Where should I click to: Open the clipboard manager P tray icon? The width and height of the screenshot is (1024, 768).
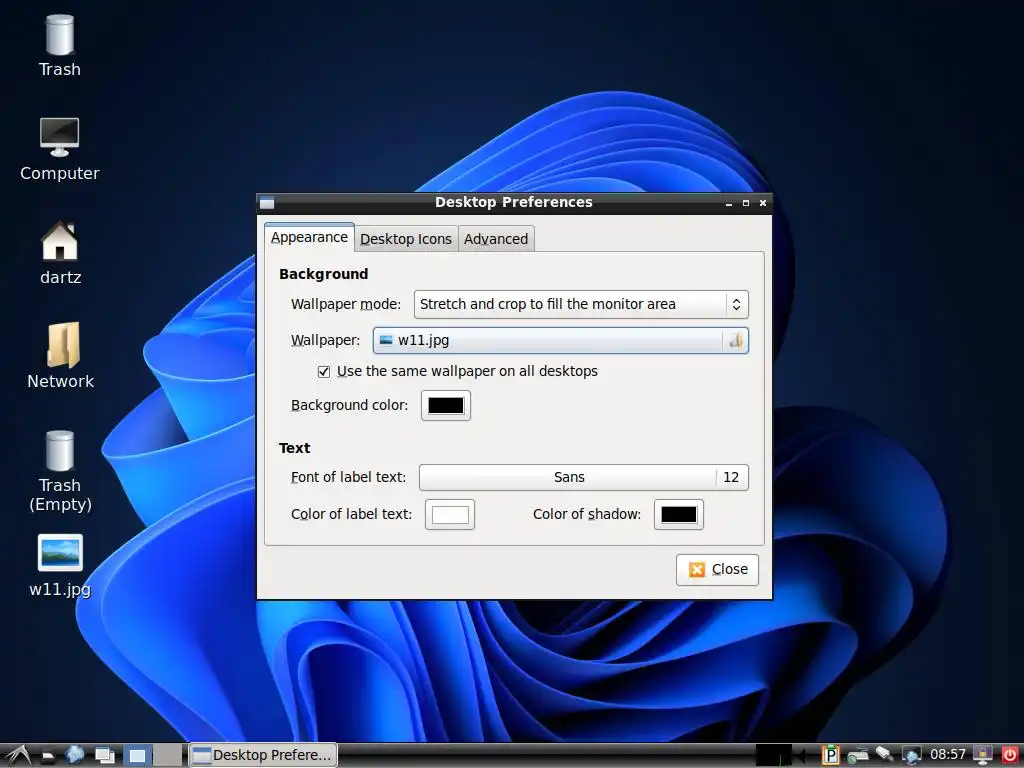click(831, 755)
